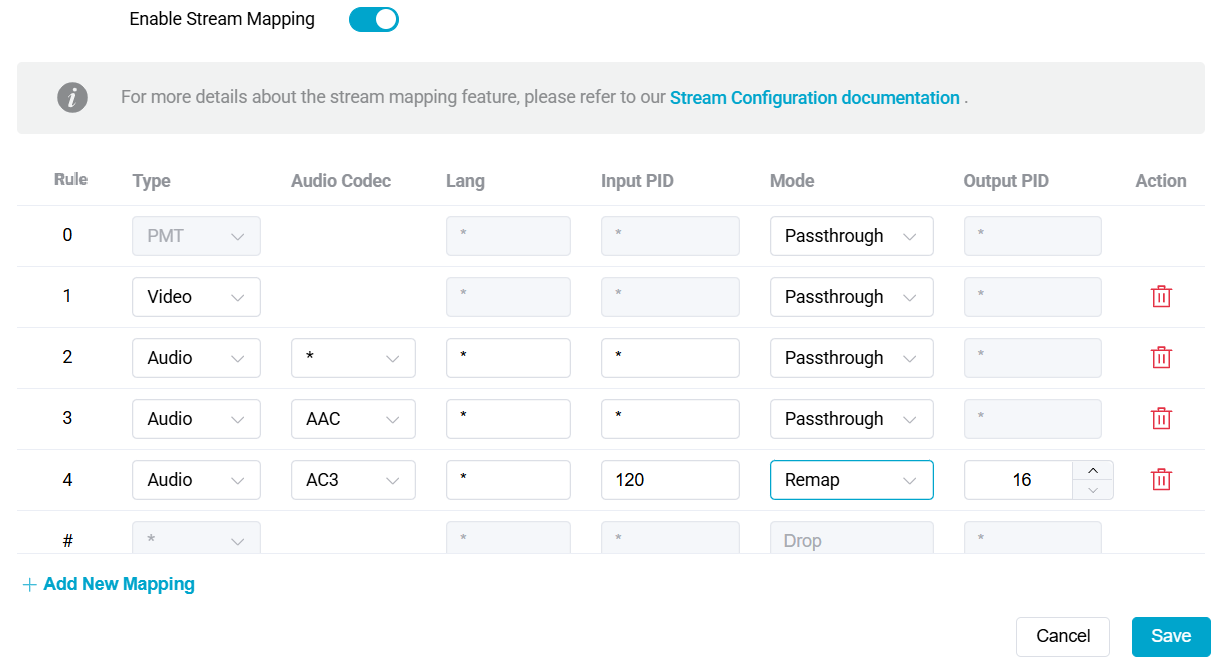Click the Save button
The height and width of the screenshot is (672, 1226).
tap(1171, 637)
